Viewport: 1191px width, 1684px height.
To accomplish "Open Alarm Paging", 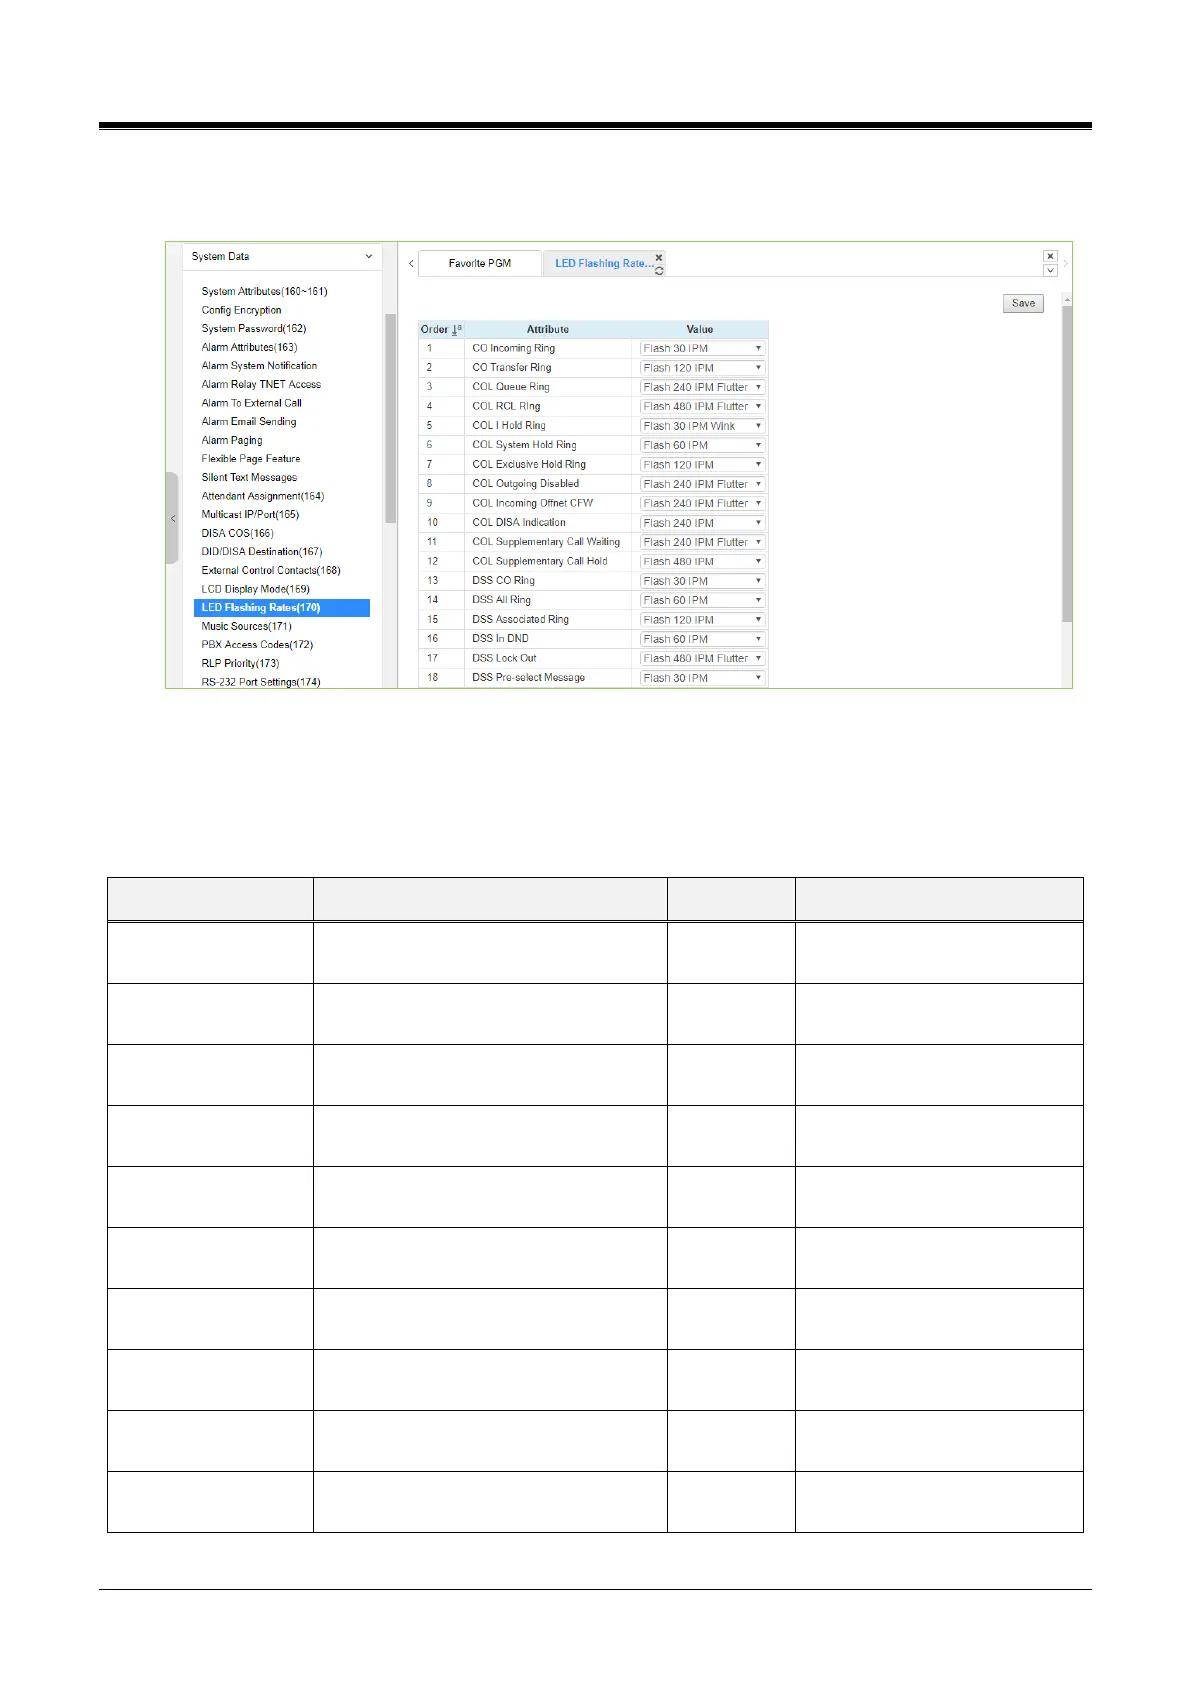I will point(232,440).
